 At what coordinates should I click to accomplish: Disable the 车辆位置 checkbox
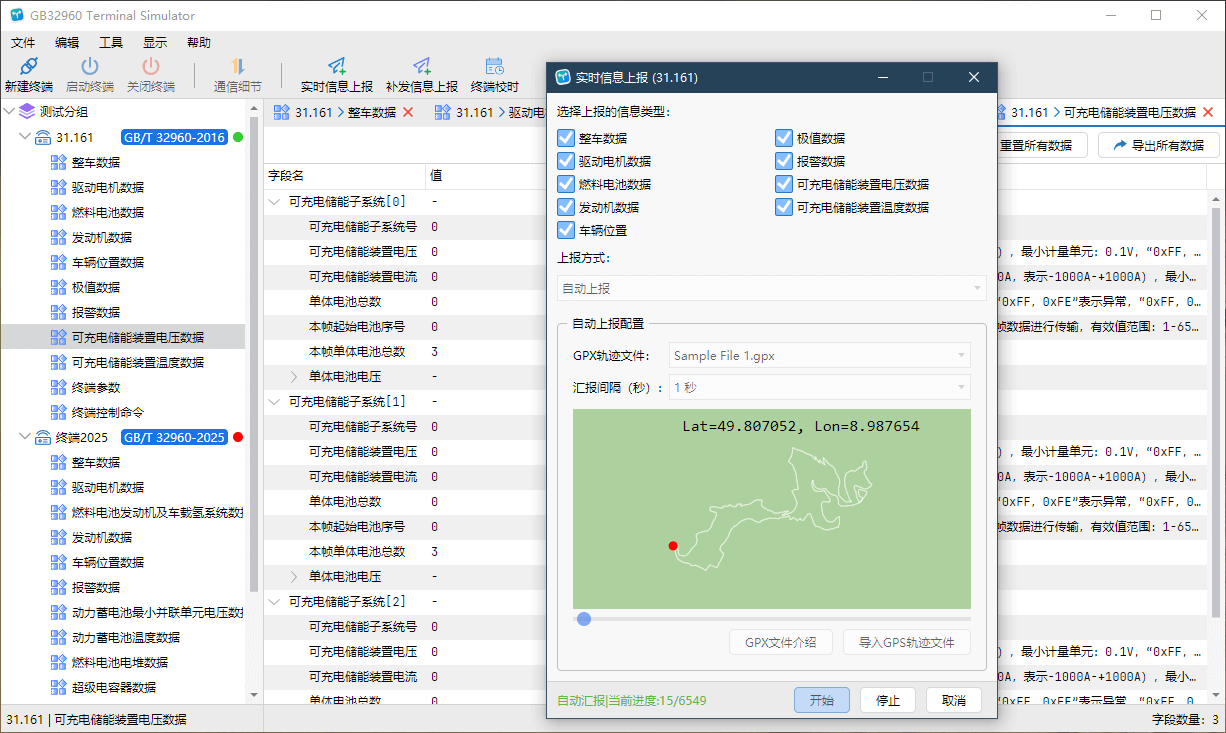click(x=567, y=231)
